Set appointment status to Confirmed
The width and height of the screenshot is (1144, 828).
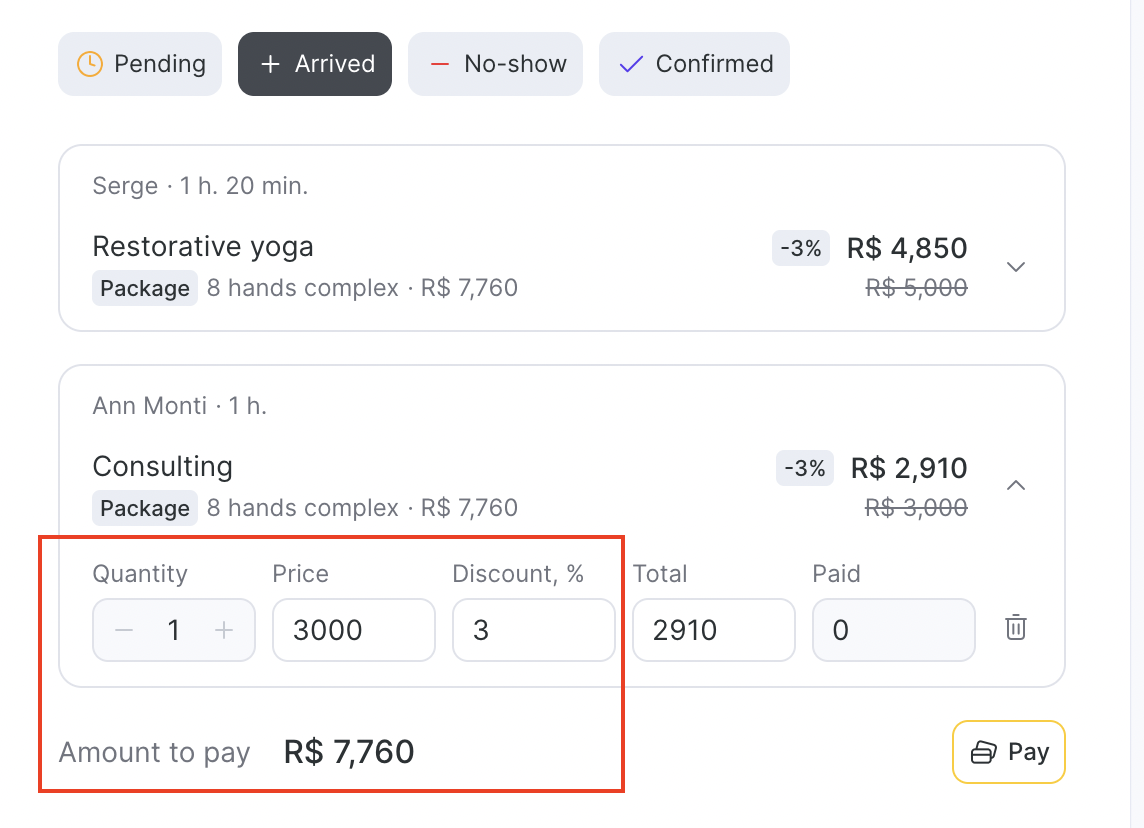click(694, 64)
